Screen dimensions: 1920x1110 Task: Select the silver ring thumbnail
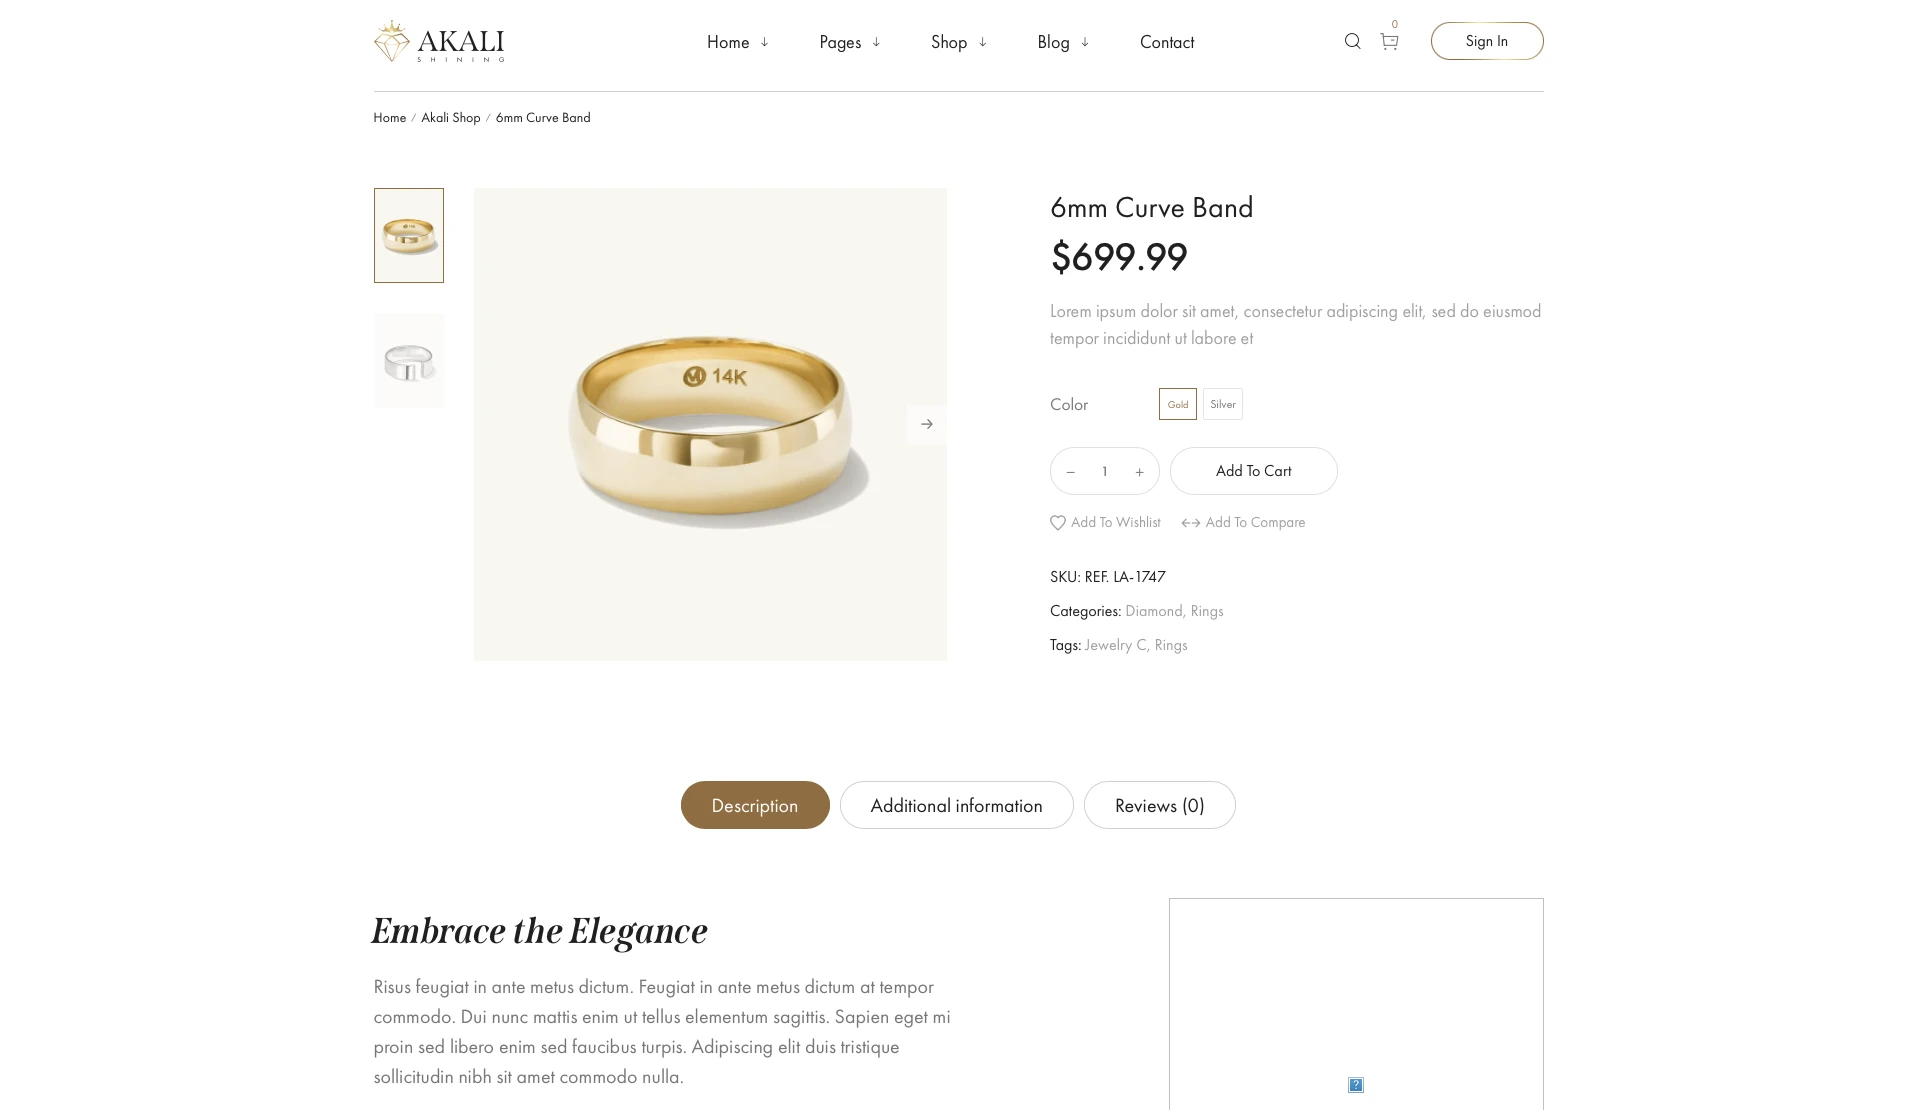point(409,361)
